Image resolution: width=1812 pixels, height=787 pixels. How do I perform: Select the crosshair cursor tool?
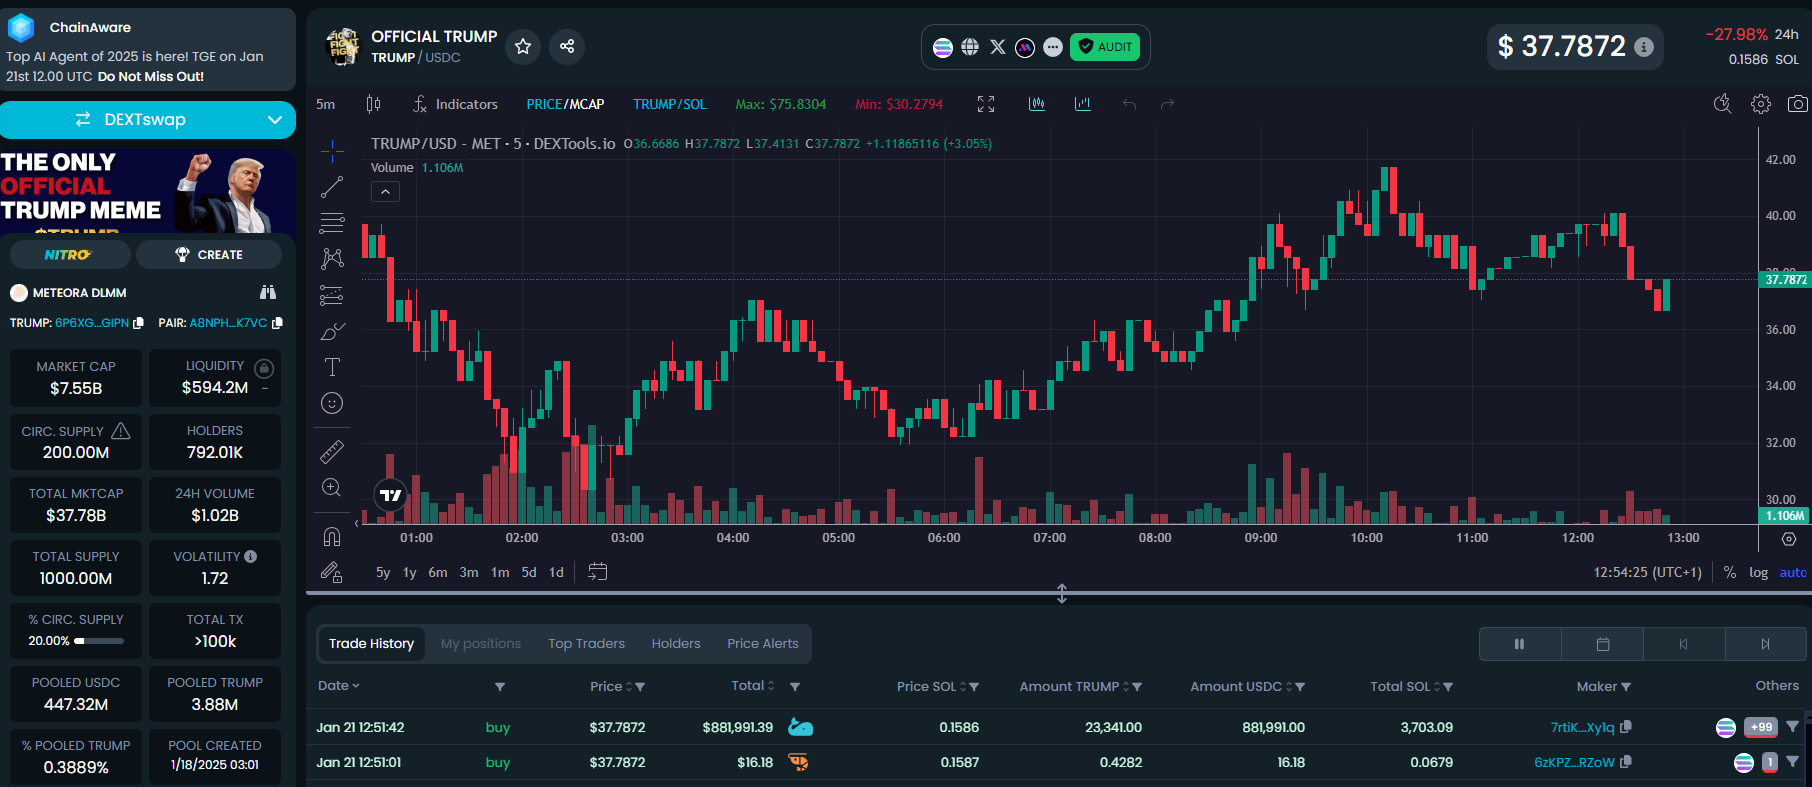pyautogui.click(x=332, y=151)
